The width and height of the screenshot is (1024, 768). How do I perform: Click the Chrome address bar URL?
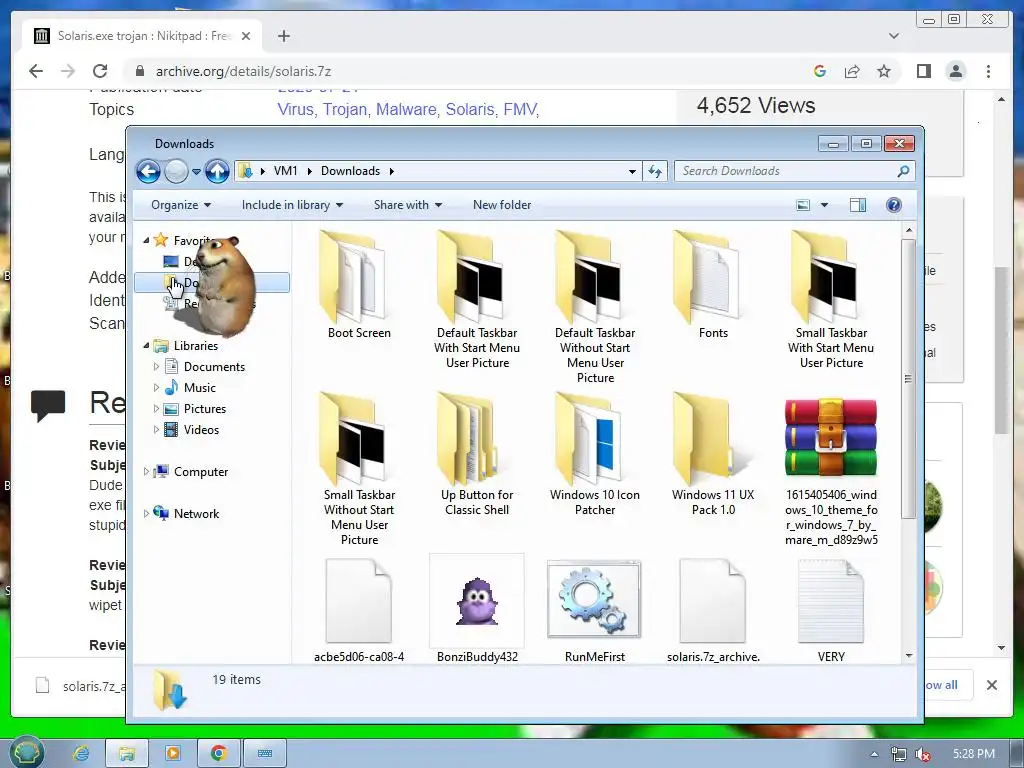[244, 71]
